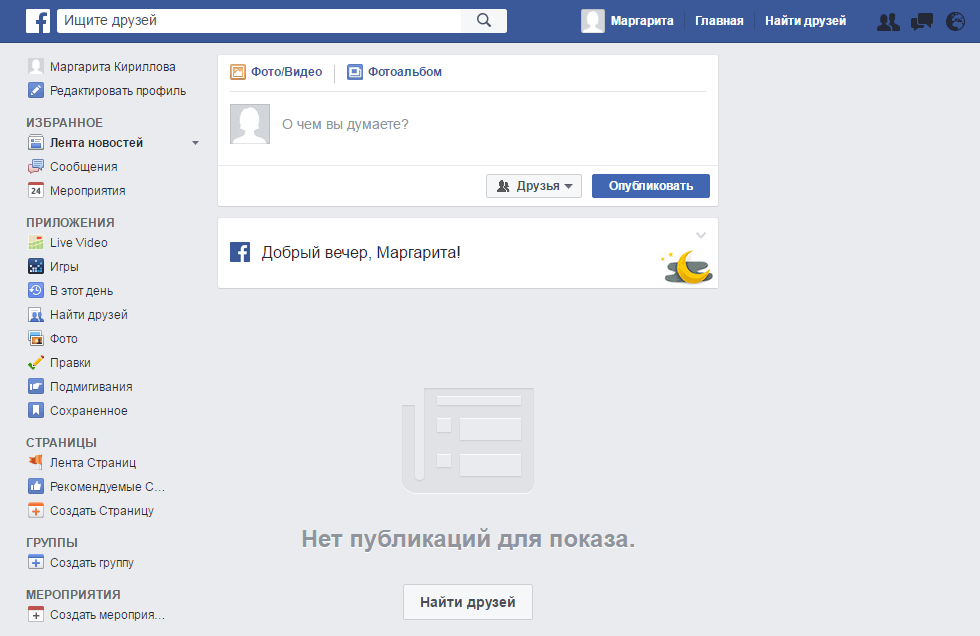Image resolution: width=980 pixels, height=636 pixels.
Task: Open Редактировать профиль link
Action: tap(118, 91)
